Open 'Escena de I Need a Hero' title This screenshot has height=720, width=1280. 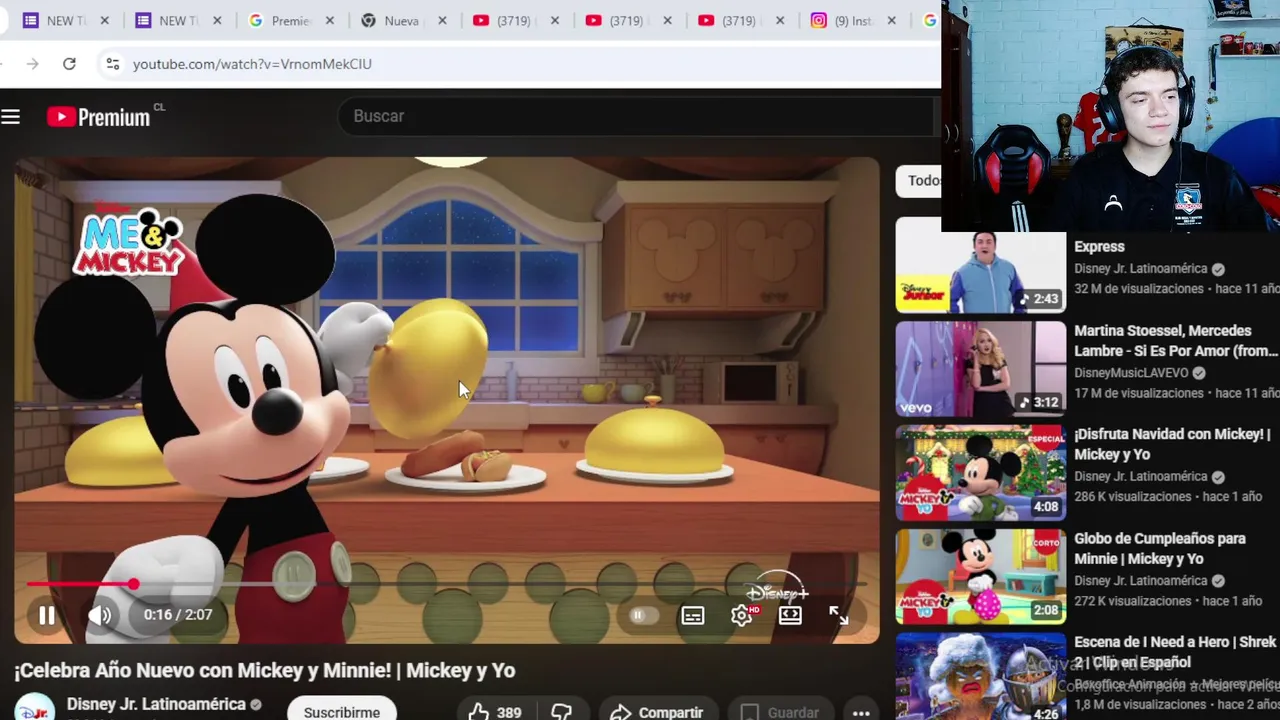coord(1175,652)
